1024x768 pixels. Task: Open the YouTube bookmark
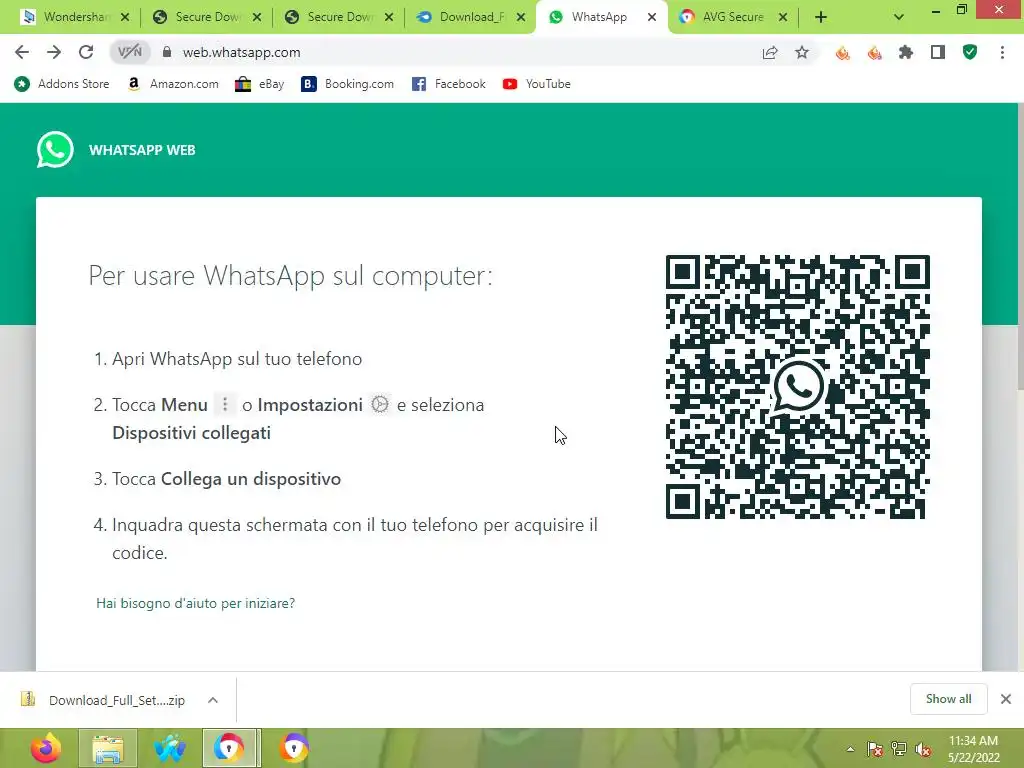pos(536,84)
